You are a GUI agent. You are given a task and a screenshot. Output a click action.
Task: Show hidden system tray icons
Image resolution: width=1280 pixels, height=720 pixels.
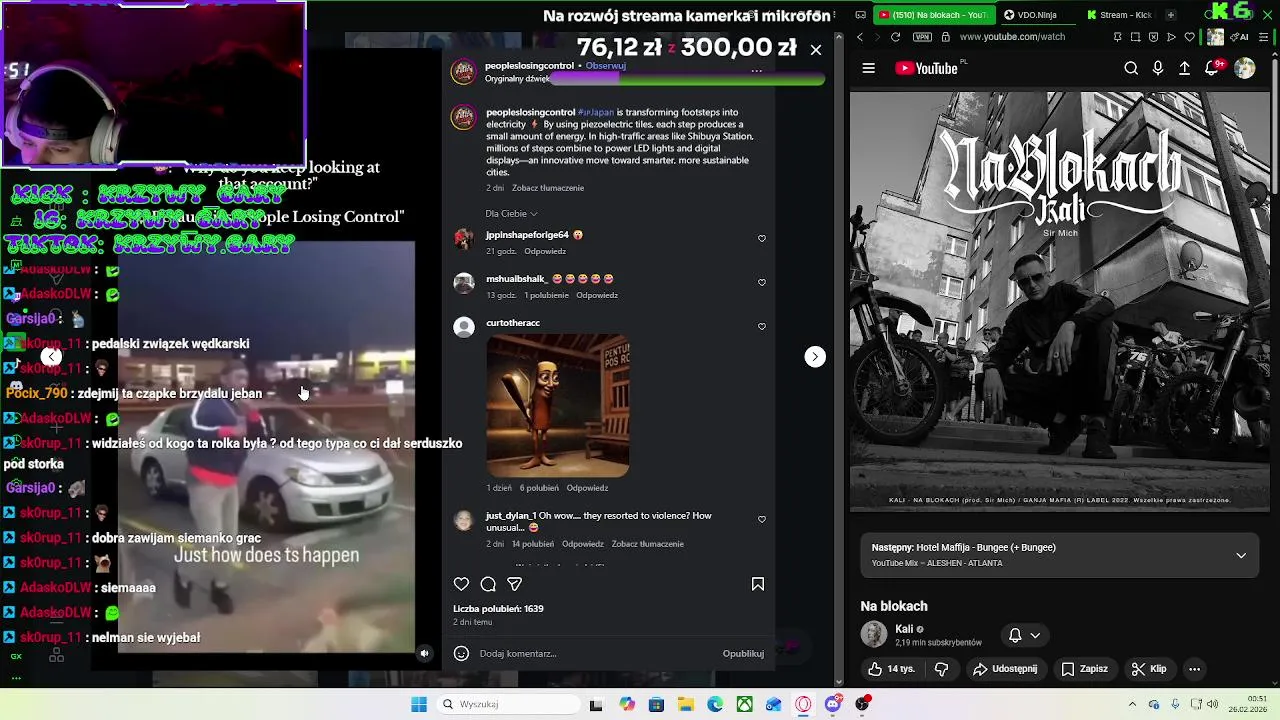[1132, 704]
